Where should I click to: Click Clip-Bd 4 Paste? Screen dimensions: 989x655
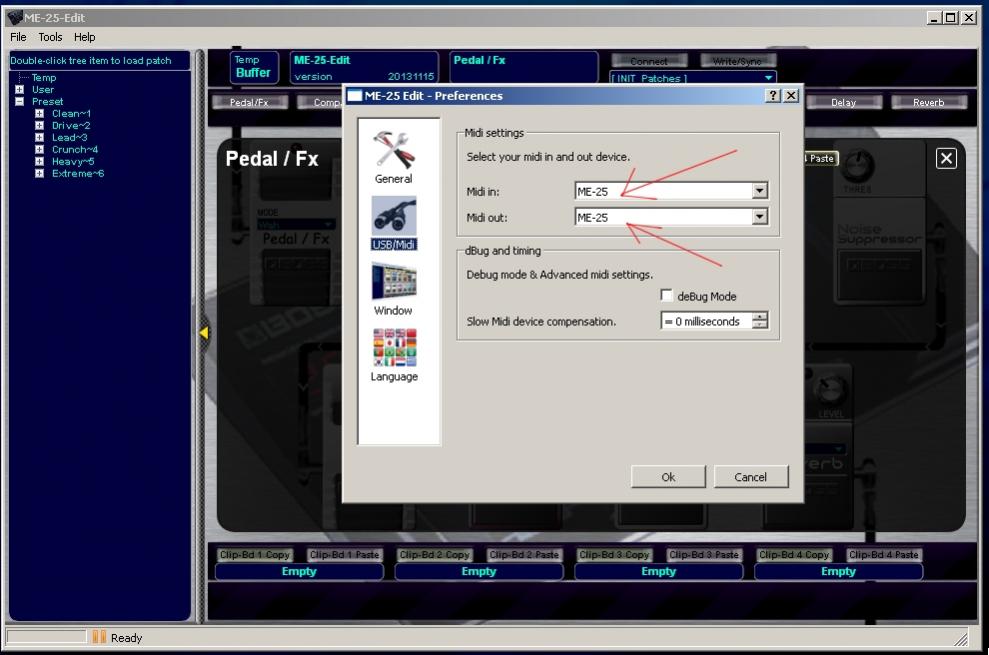(884, 555)
